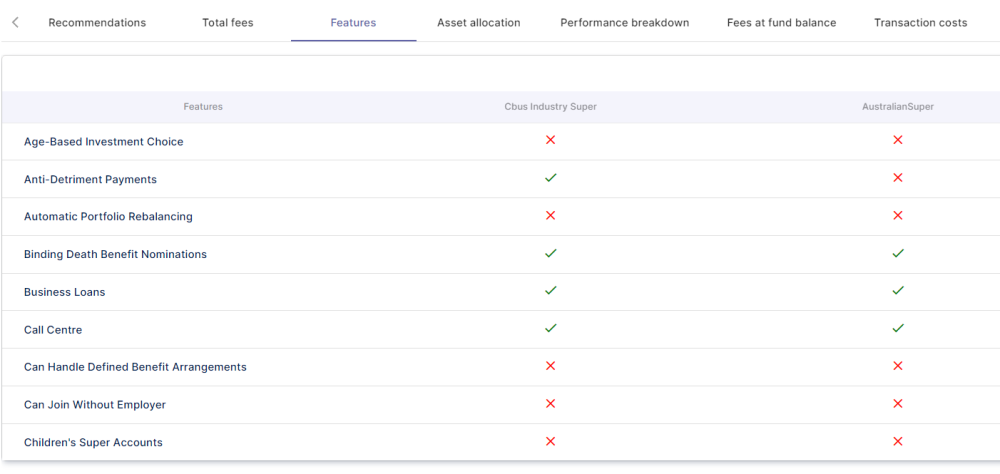Viewport: 1000px width, 474px height.
Task: Select the Can Handle Defined Benefit Arrangements row
Action: click(135, 367)
